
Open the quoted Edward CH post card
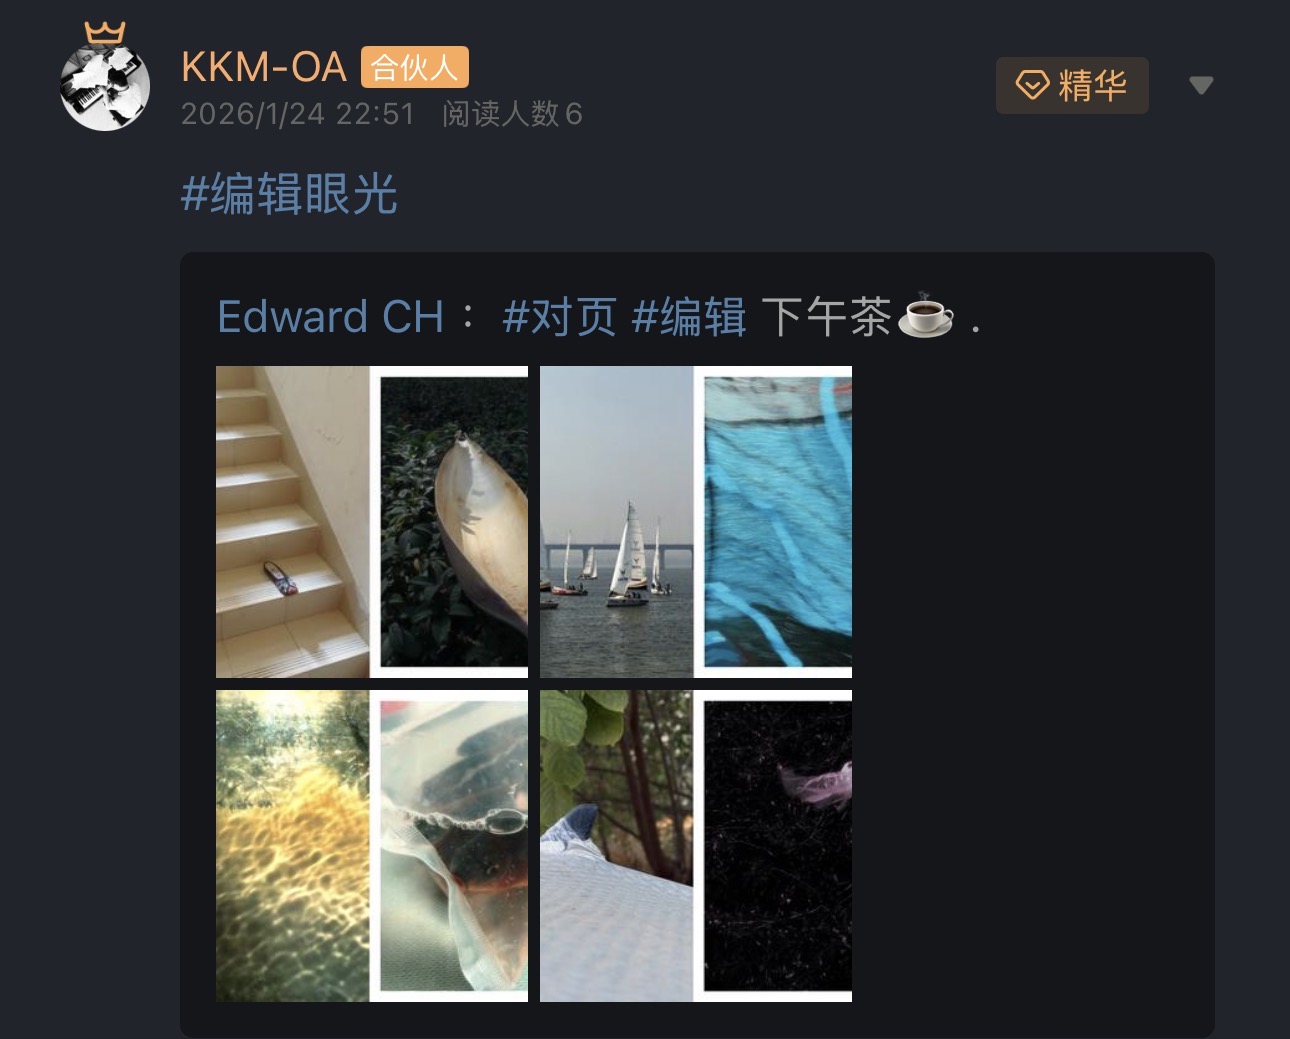(697, 645)
